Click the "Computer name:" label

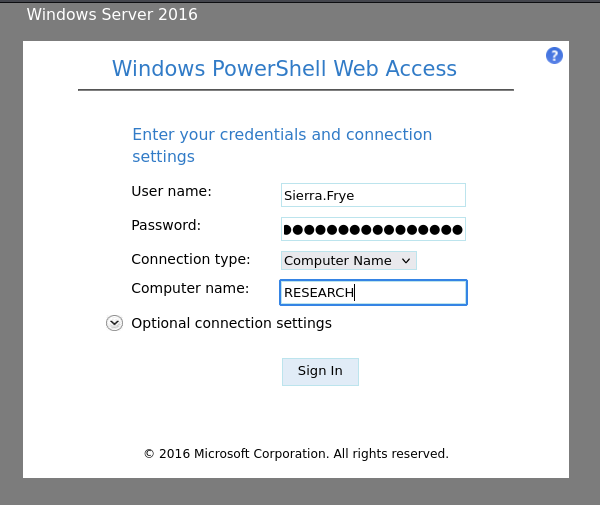190,288
